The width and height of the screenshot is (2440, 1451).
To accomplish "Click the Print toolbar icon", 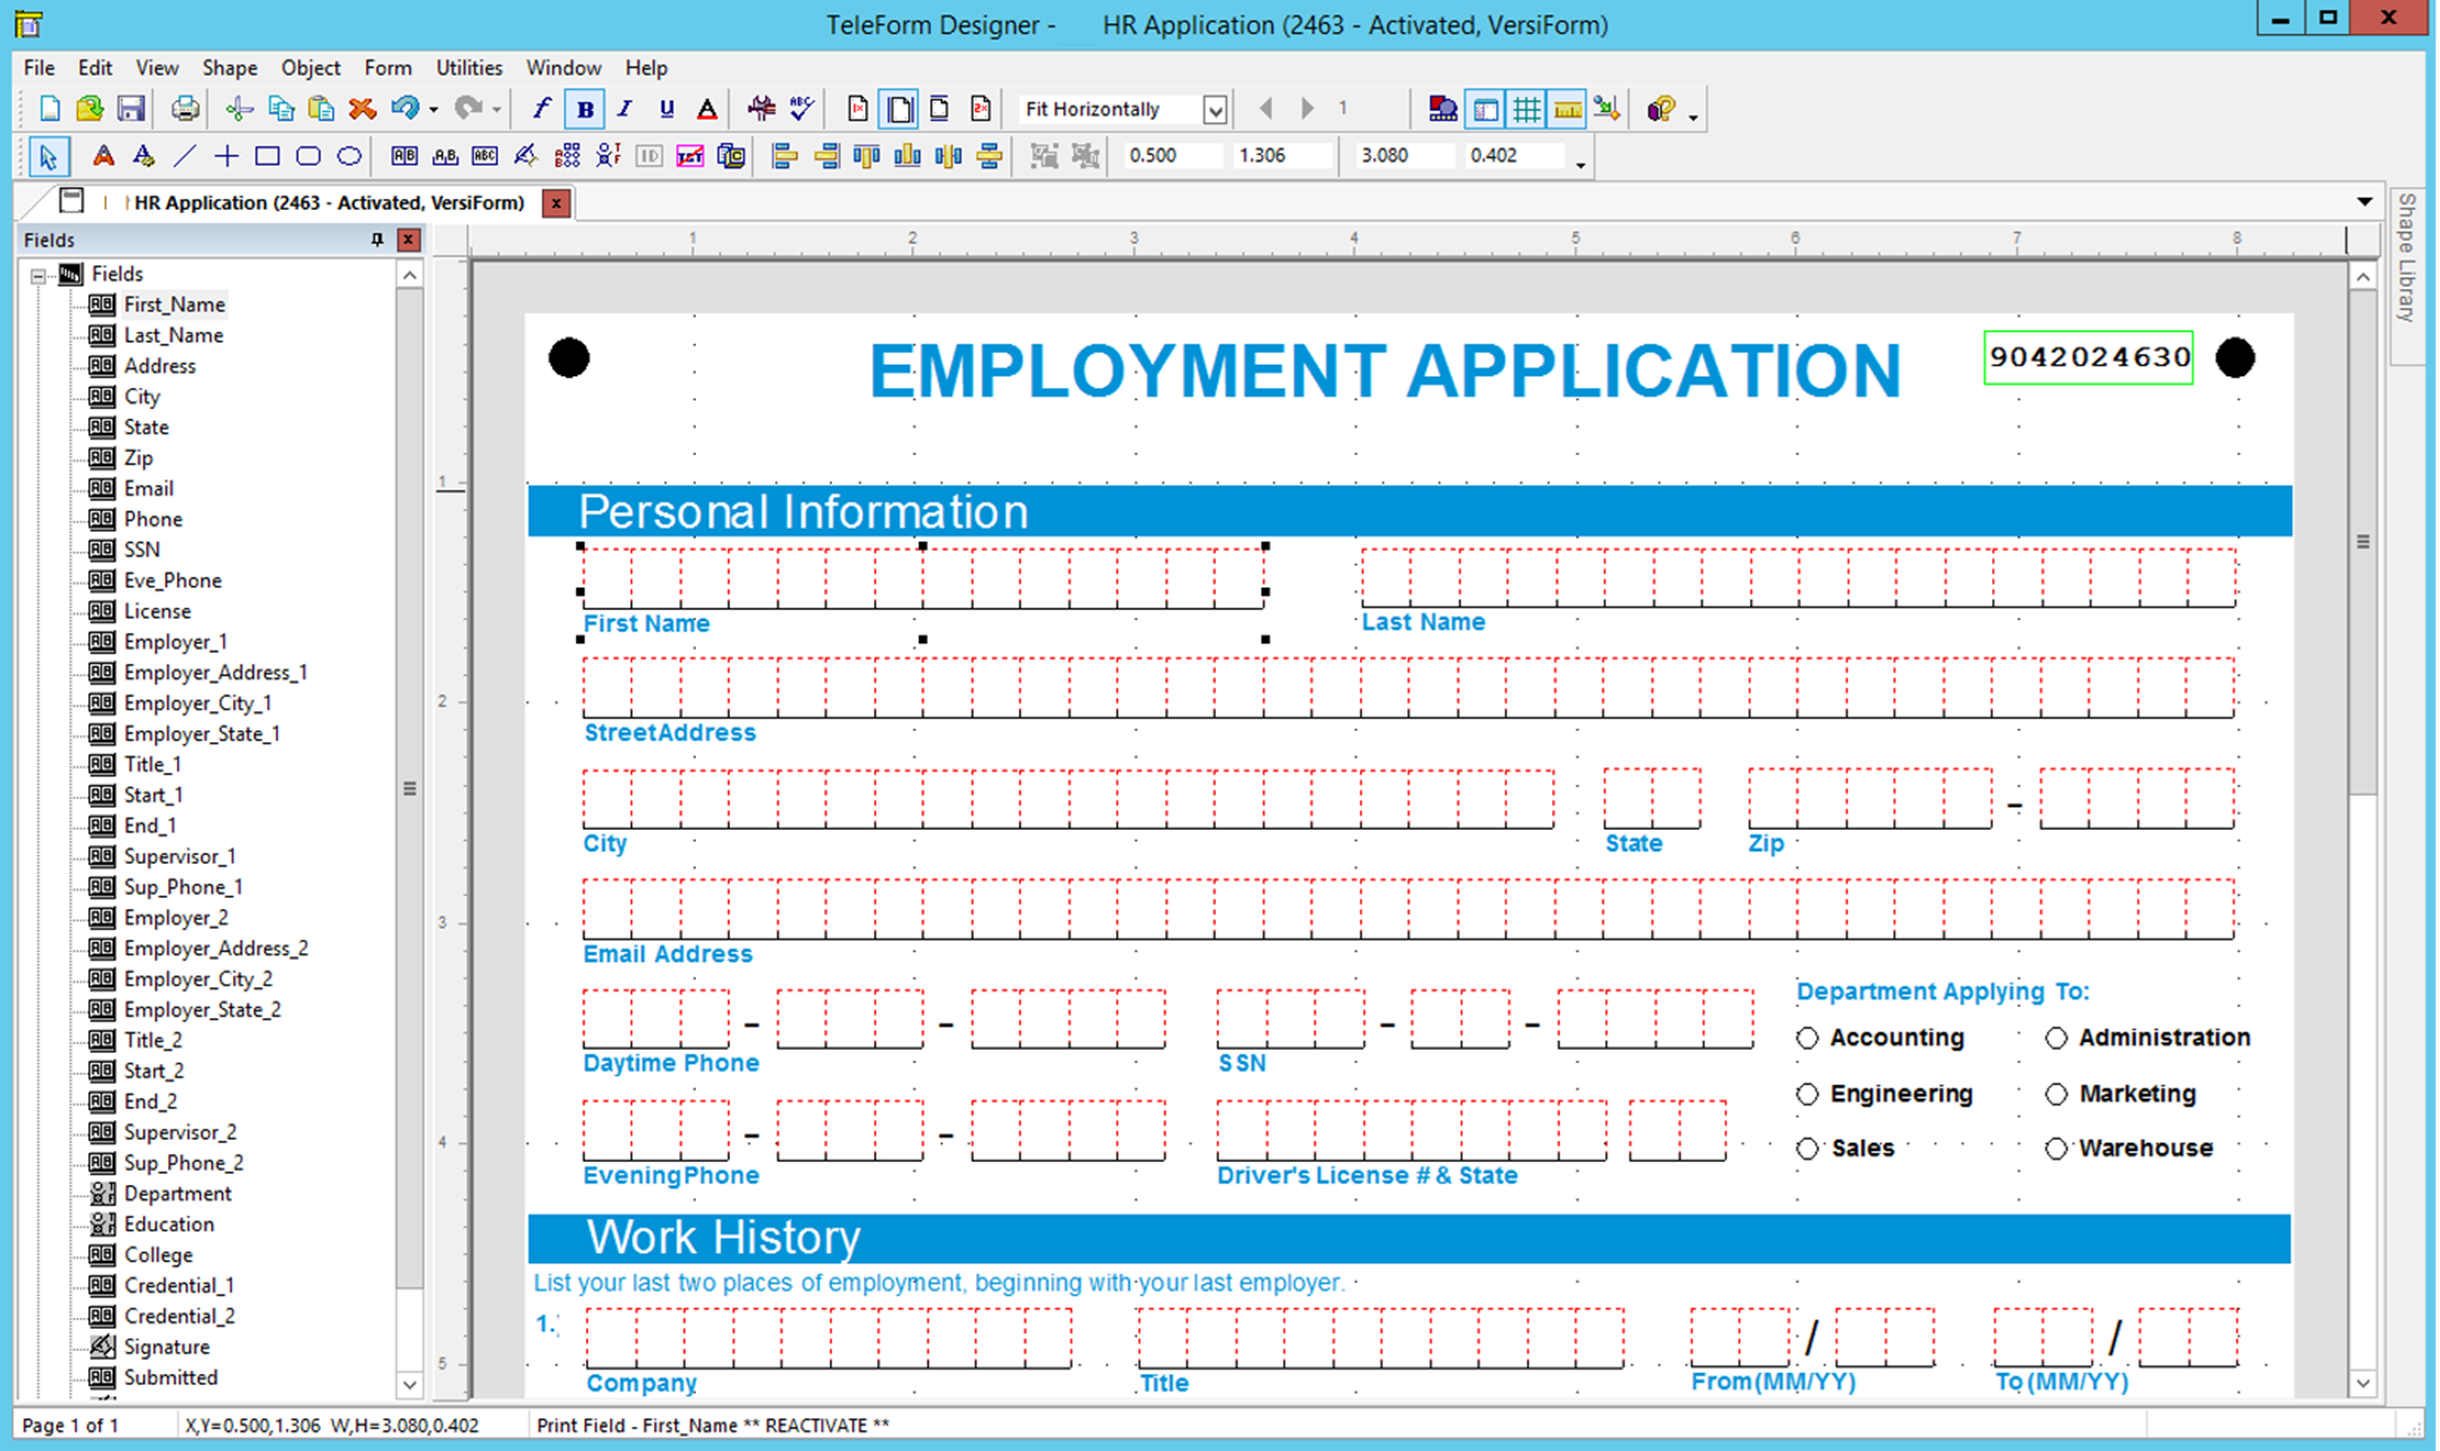I will (184, 108).
